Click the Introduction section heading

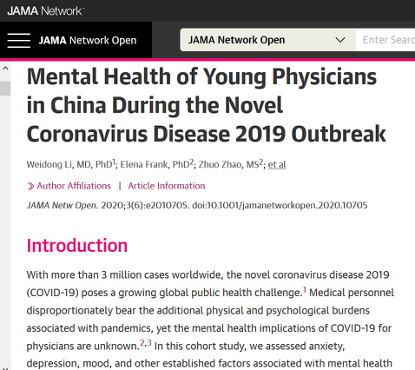point(77,246)
